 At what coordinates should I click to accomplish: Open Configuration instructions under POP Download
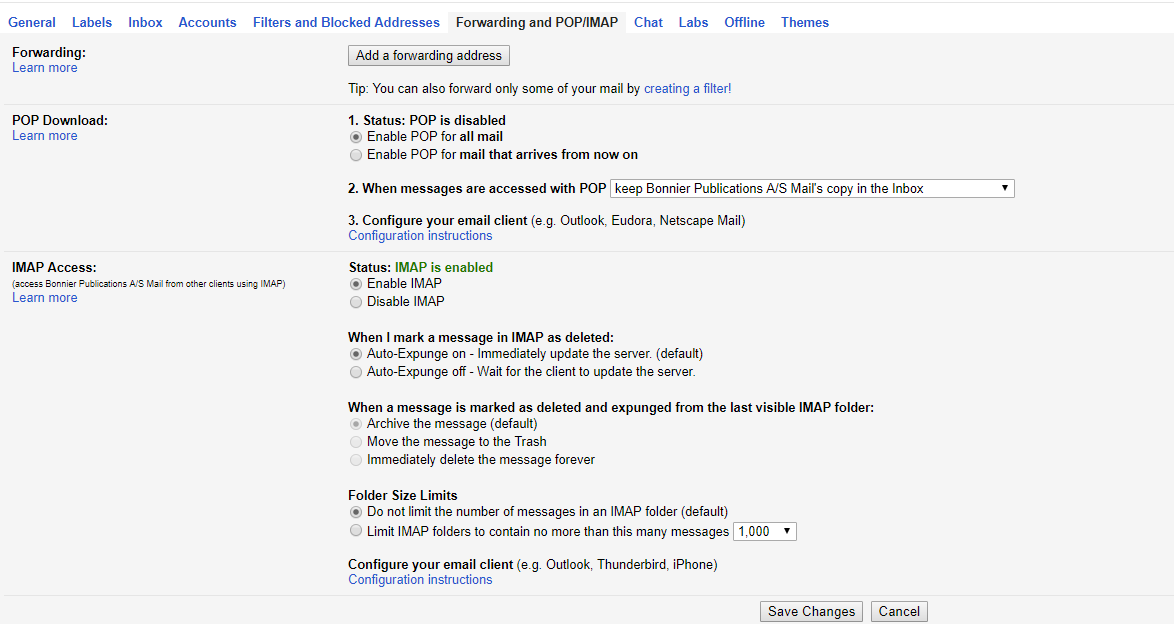pos(420,235)
